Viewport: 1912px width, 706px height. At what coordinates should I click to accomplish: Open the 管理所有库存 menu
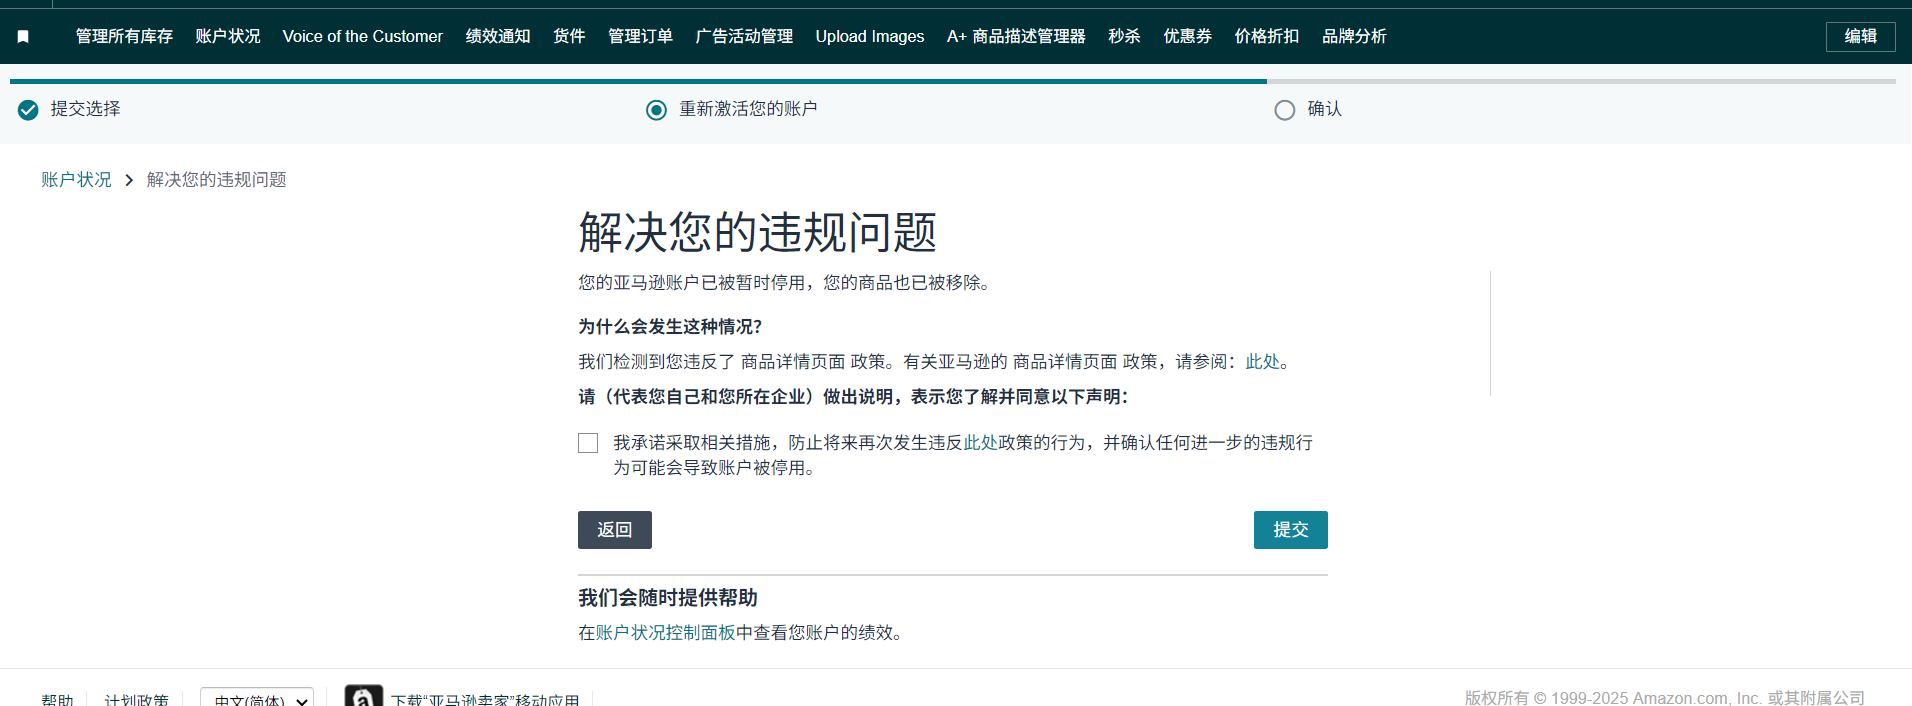pyautogui.click(x=124, y=37)
